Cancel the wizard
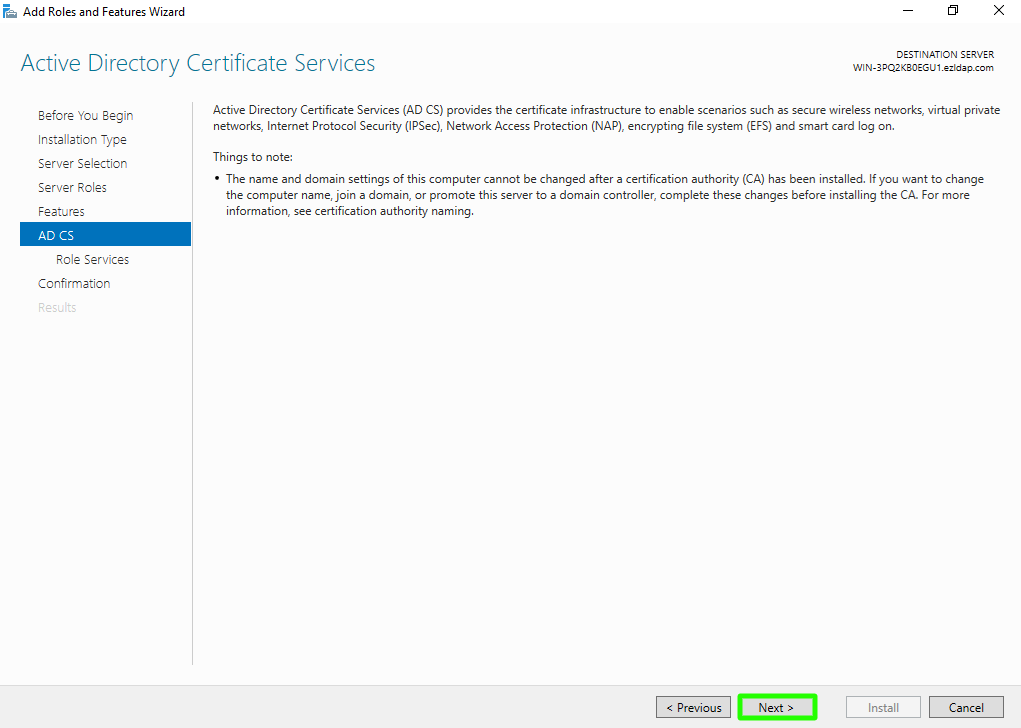 [966, 708]
